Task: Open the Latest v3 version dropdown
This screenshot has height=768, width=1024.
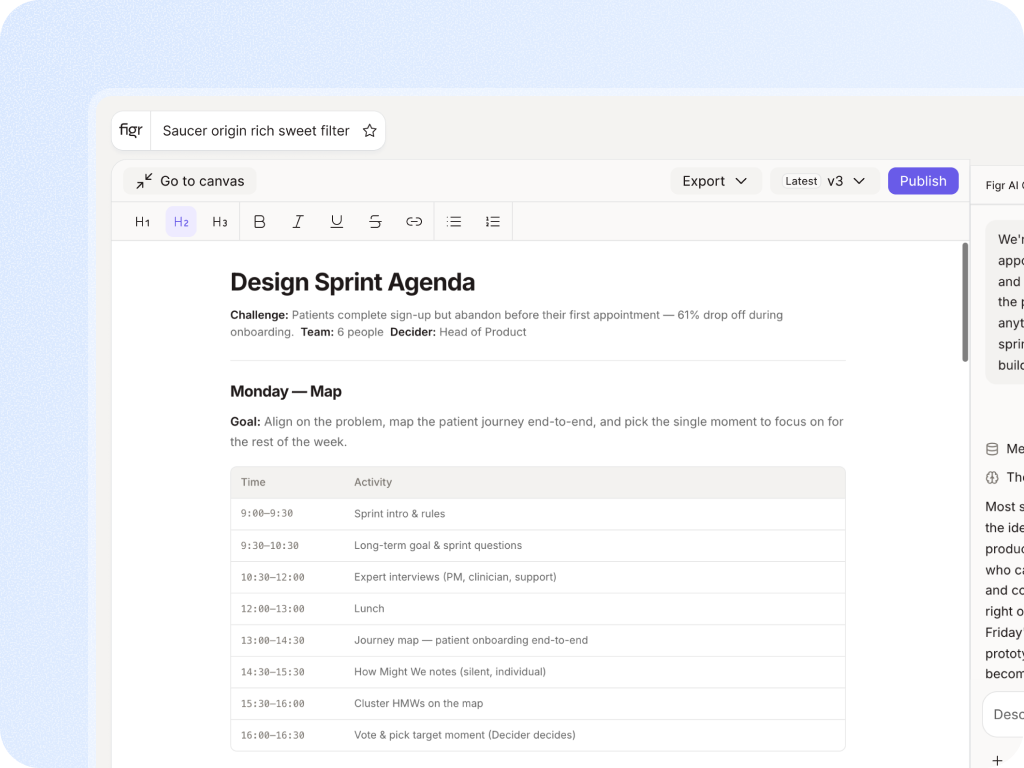Action: 825,181
